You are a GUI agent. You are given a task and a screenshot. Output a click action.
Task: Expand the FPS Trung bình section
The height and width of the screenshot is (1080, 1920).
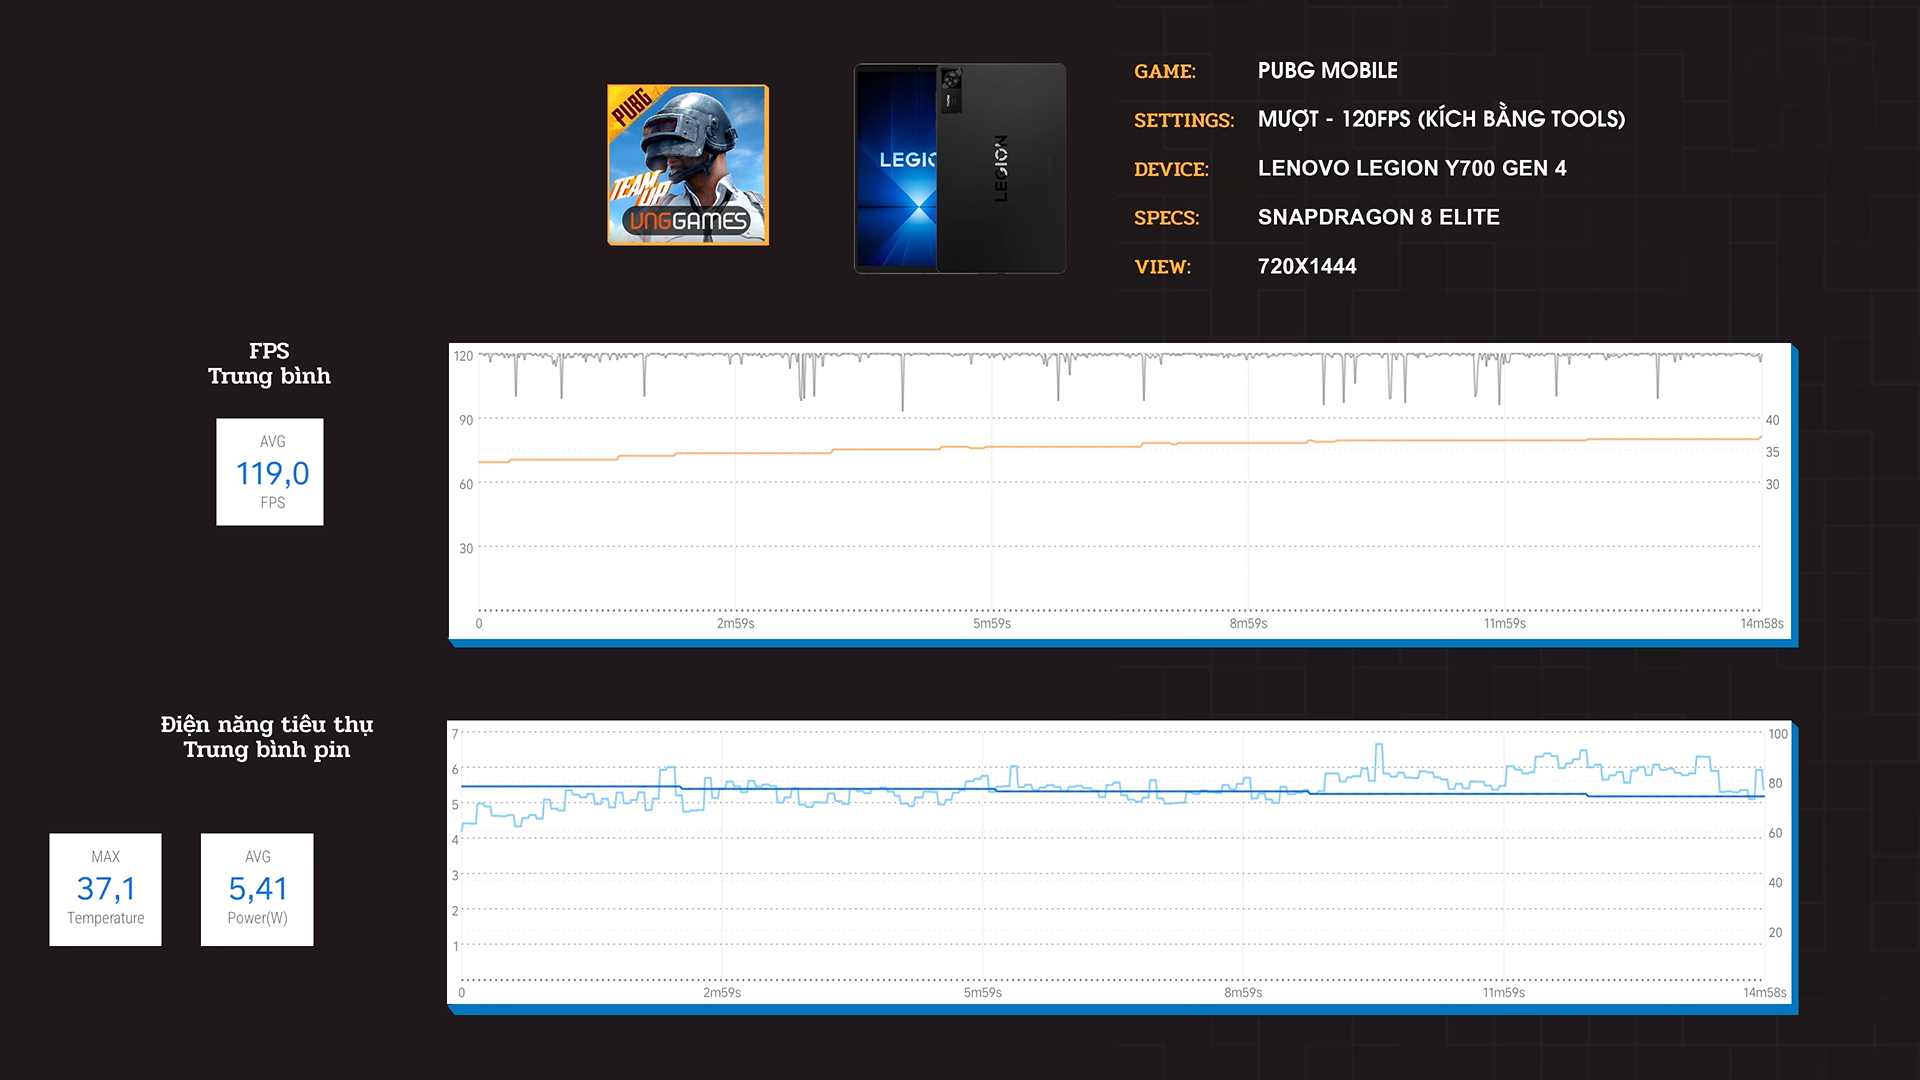(x=270, y=364)
